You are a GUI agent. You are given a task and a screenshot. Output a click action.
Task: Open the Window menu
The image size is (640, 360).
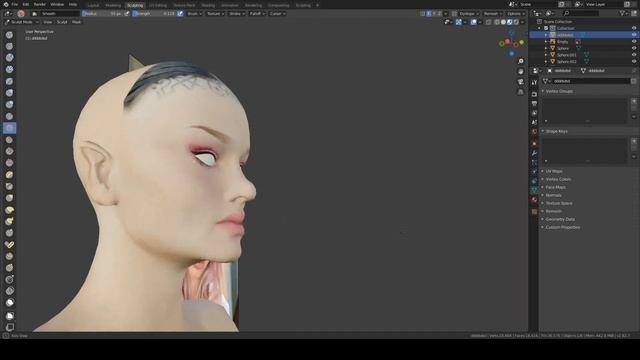[x=57, y=4]
